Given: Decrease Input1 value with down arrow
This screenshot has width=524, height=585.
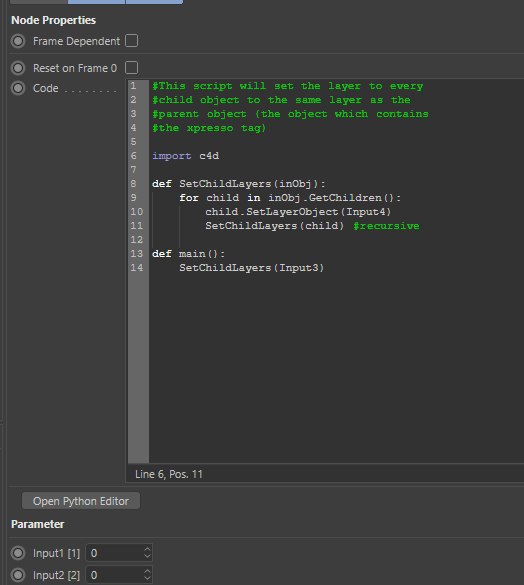Looking at the screenshot, I should (x=147, y=556).
